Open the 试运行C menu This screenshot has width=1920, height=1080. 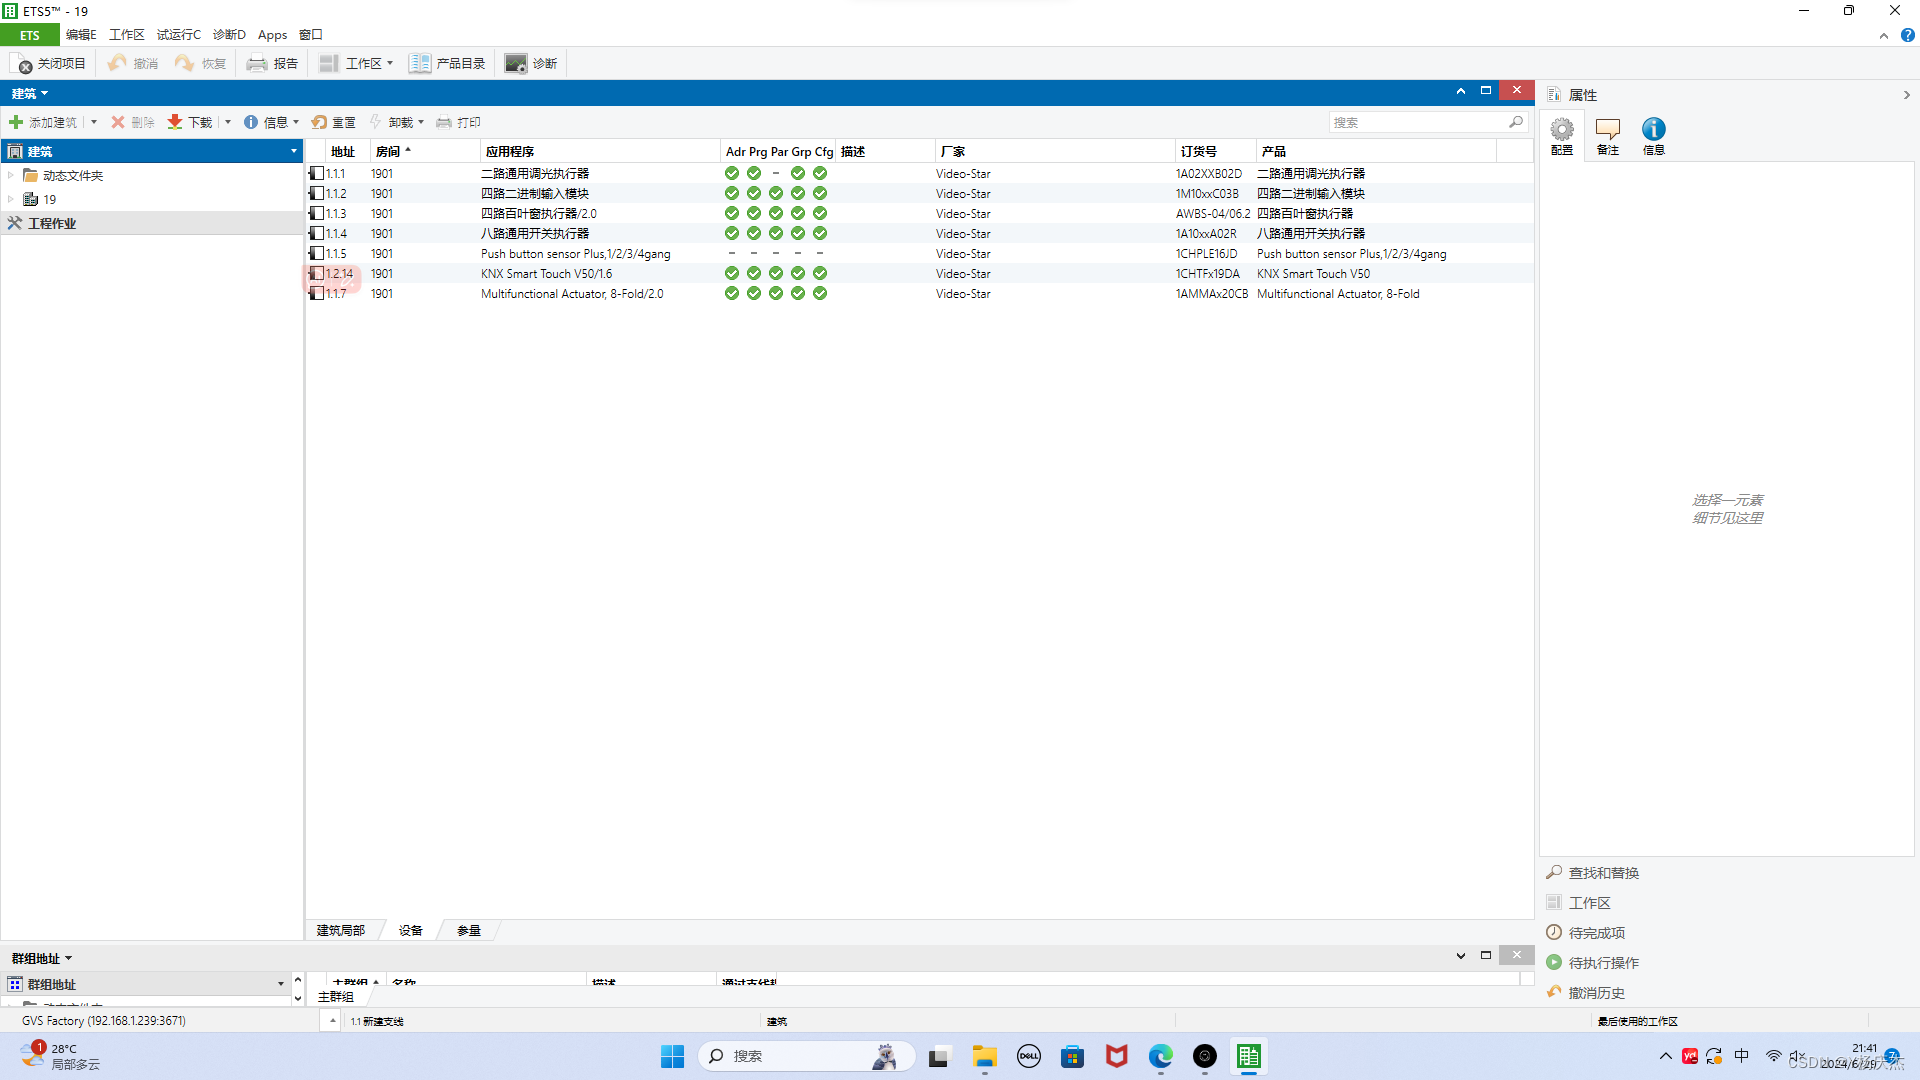178,34
